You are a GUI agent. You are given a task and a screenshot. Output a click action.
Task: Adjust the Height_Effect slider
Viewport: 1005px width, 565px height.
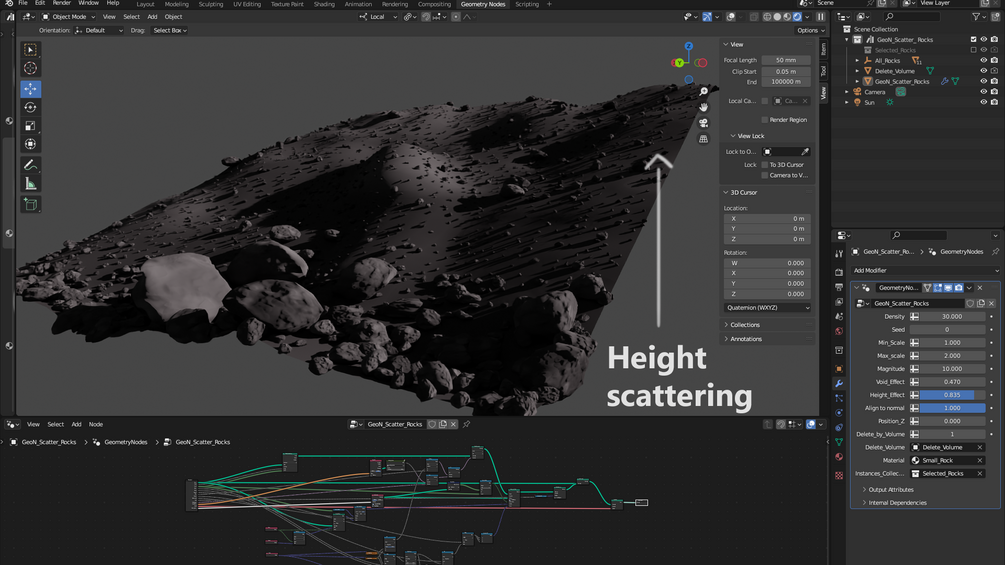click(x=951, y=395)
